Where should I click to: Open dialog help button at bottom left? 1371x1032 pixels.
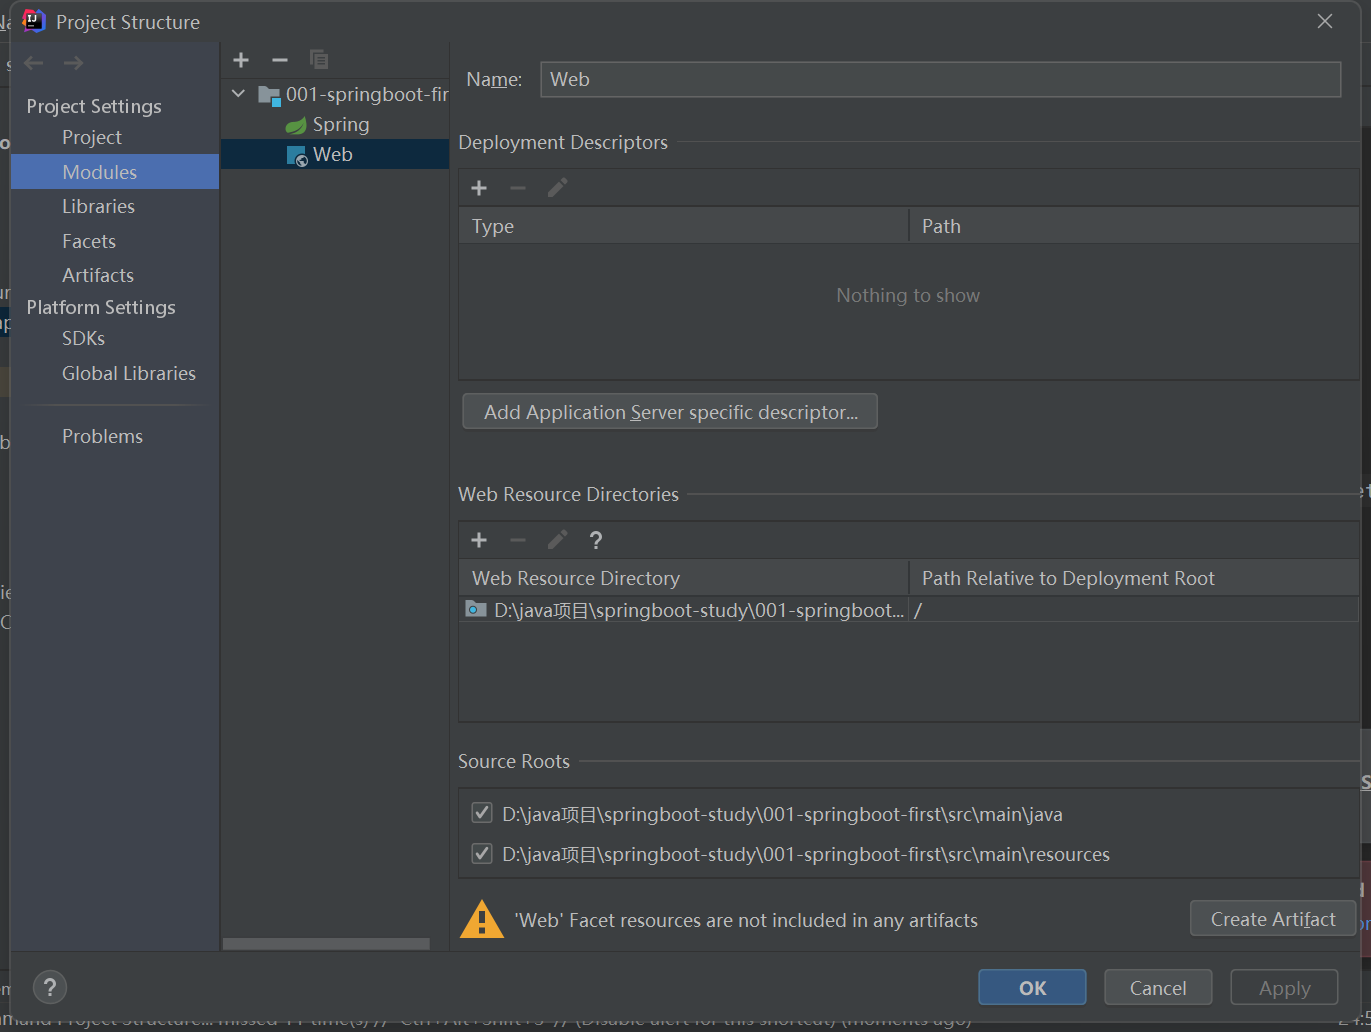pyautogui.click(x=50, y=988)
